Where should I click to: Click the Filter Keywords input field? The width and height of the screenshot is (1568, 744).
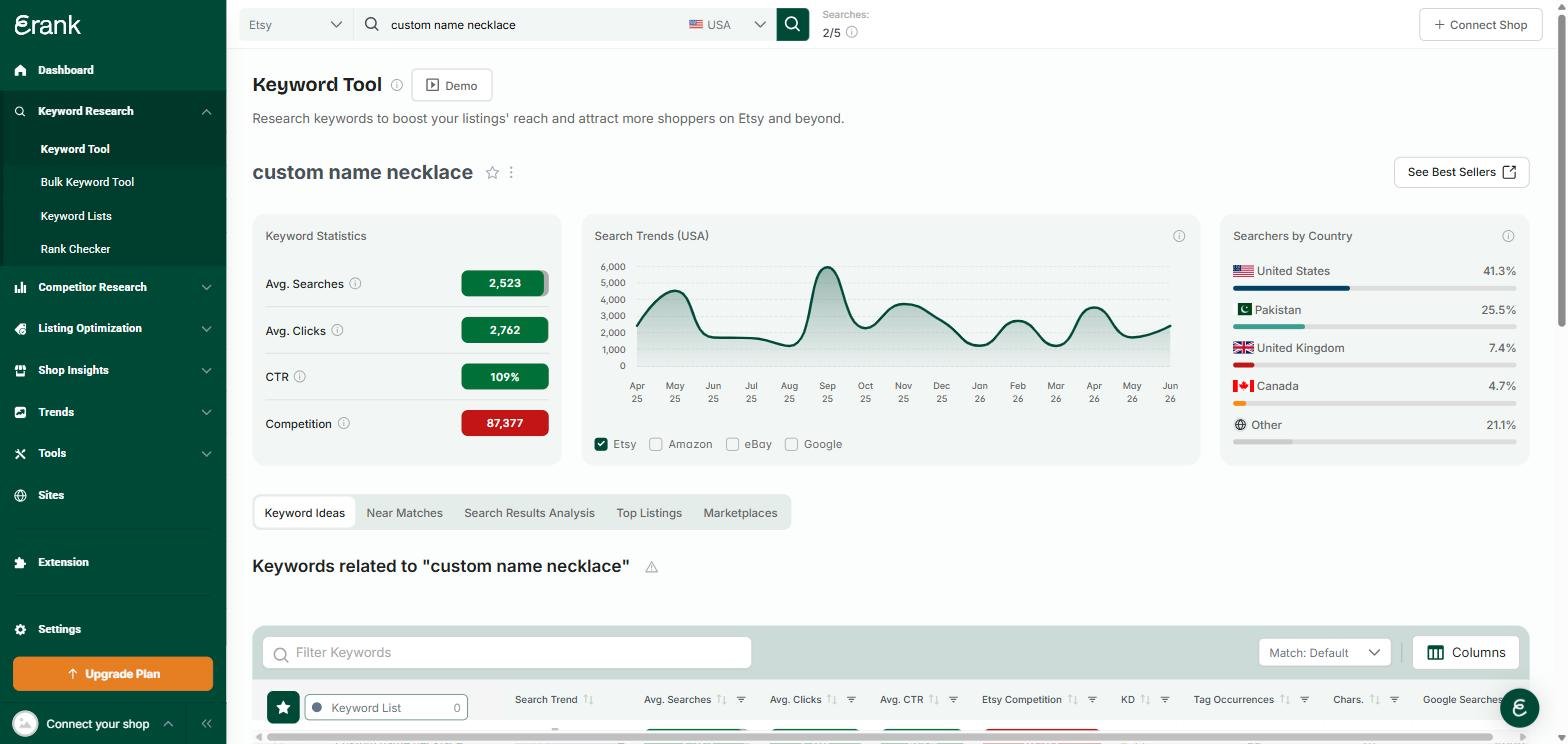pyautogui.click(x=507, y=653)
